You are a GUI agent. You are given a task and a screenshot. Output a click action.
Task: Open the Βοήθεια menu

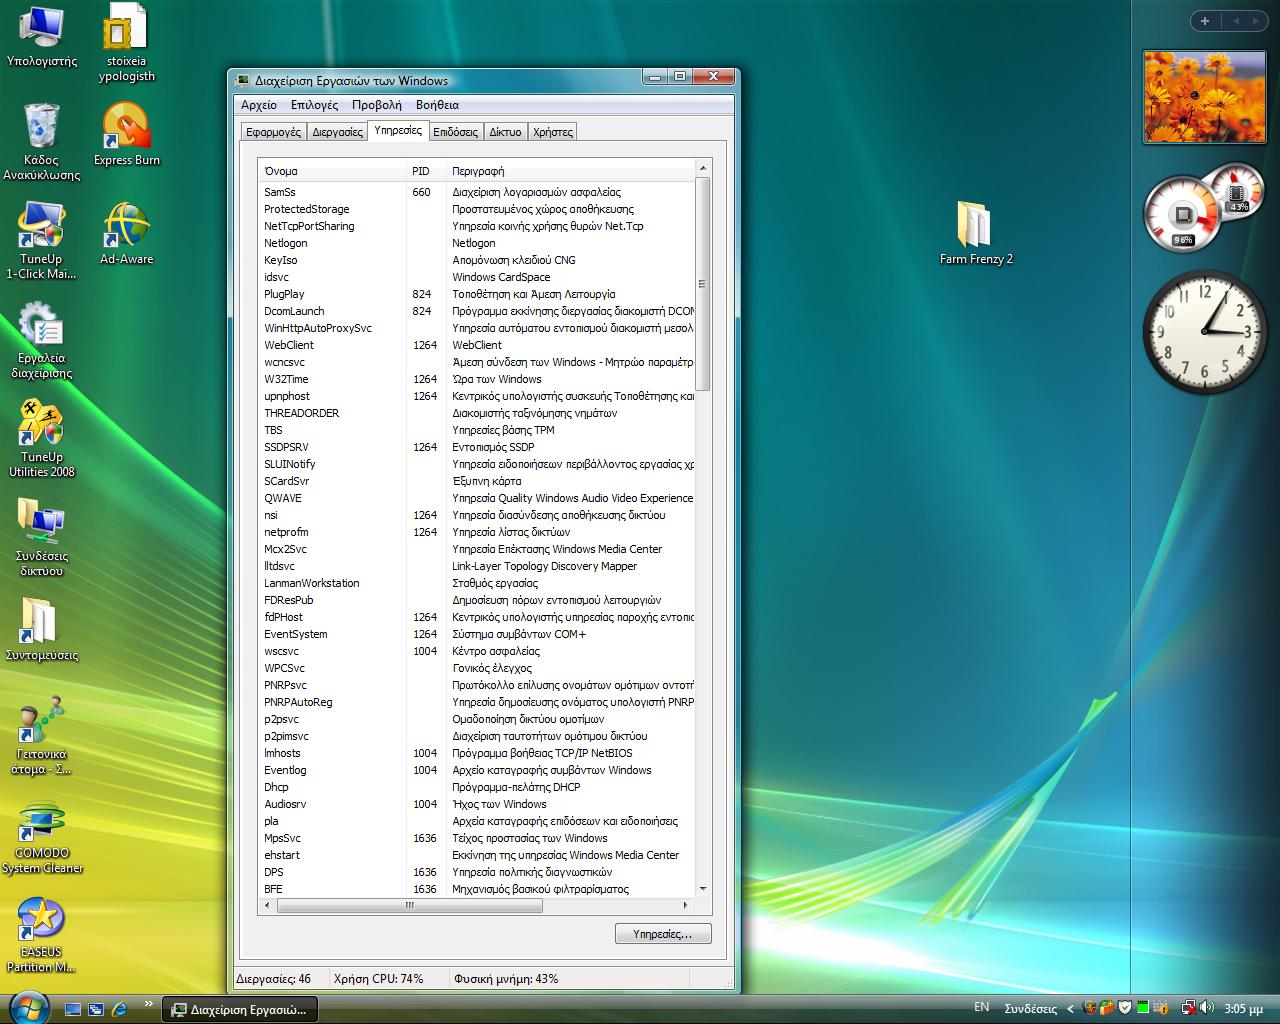point(437,105)
